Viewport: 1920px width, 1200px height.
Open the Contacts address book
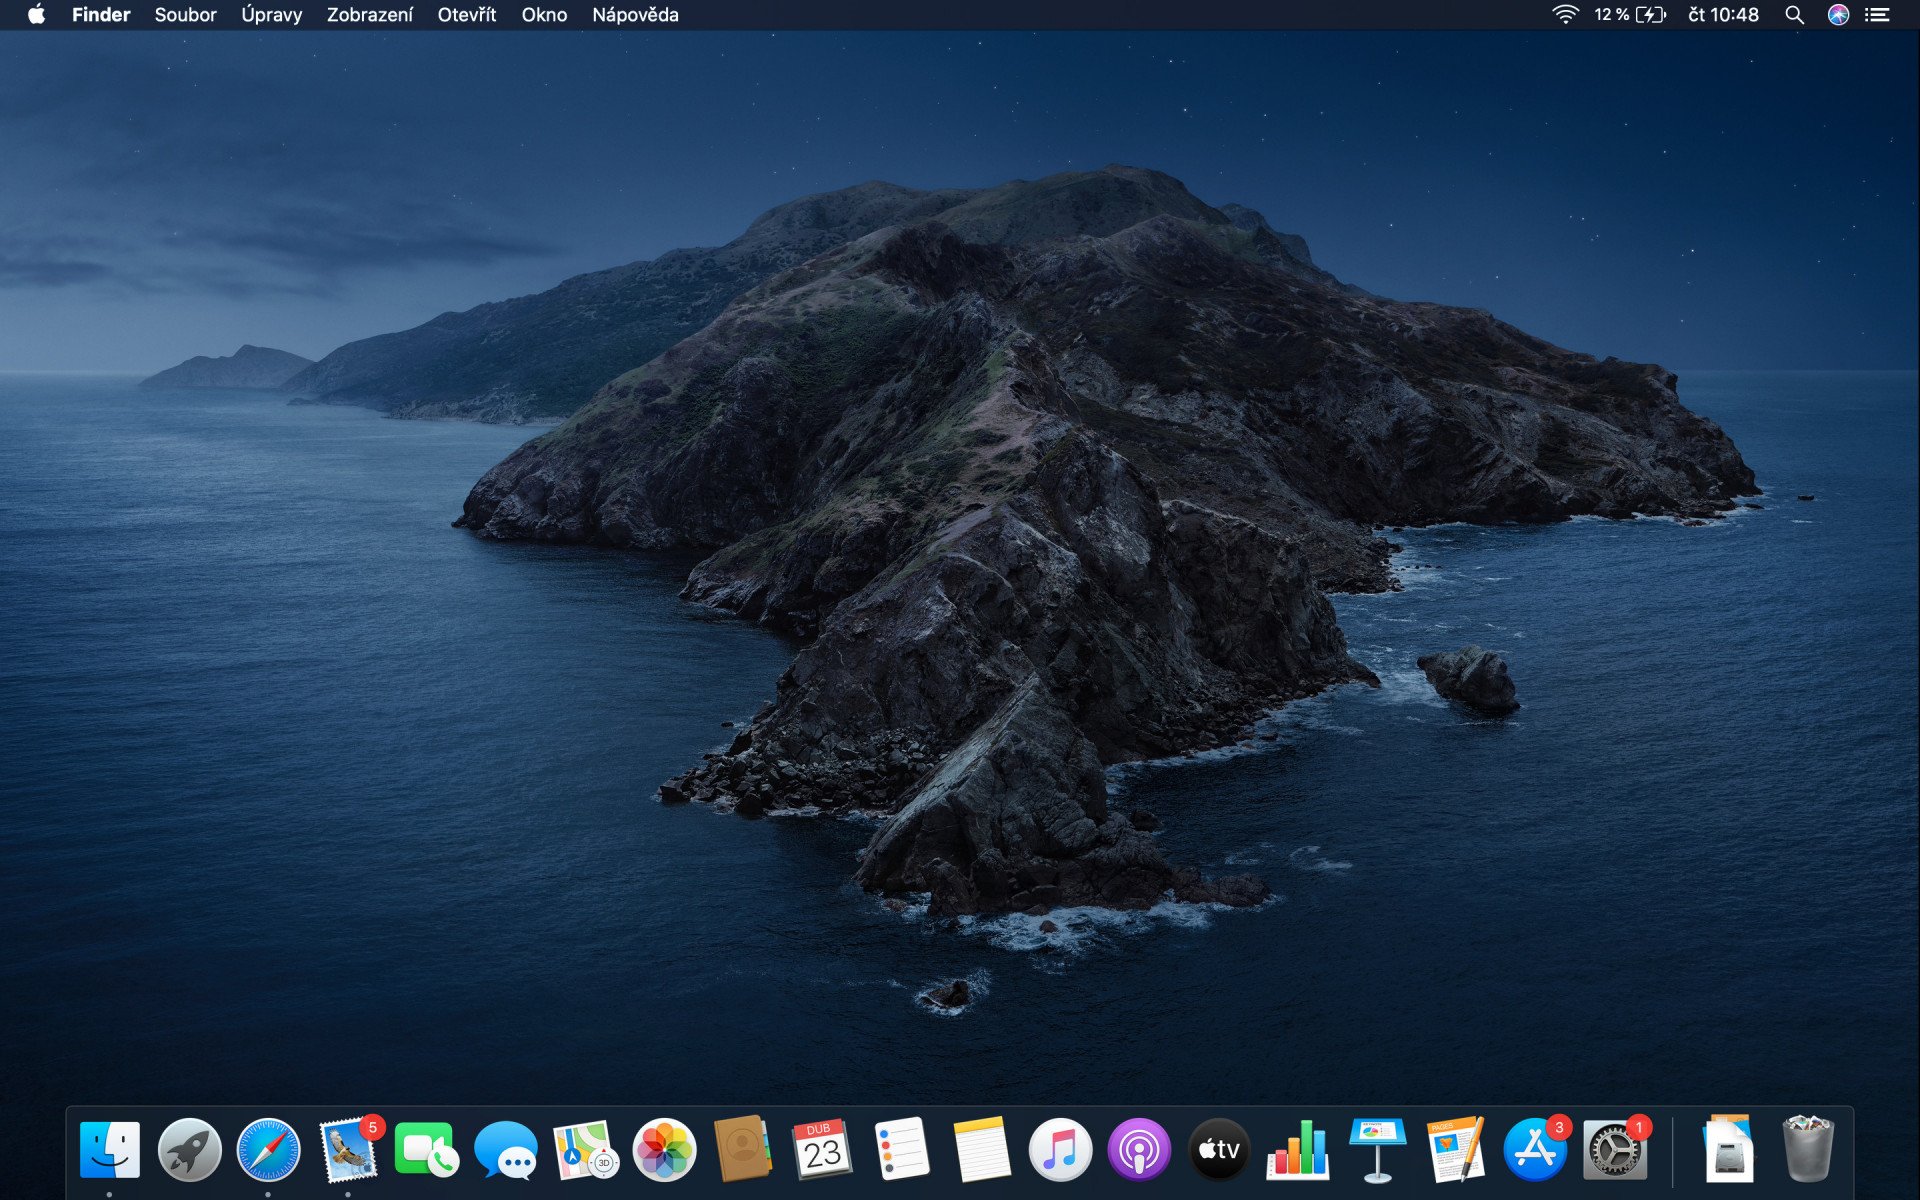click(743, 1150)
